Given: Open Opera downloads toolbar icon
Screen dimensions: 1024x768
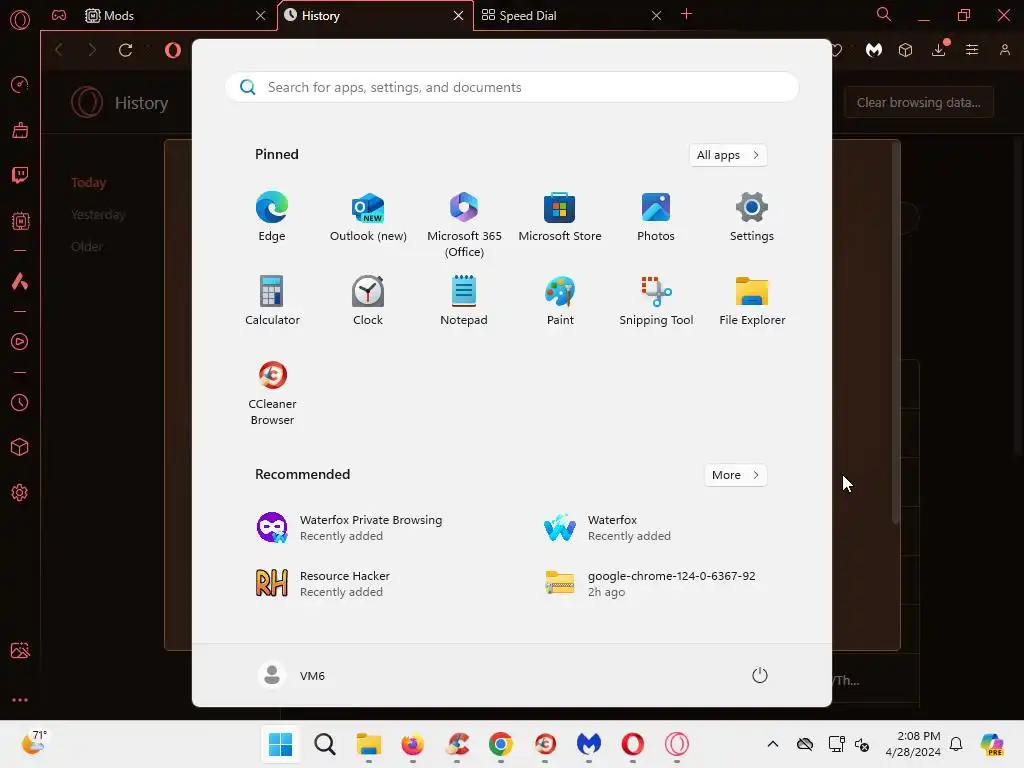Looking at the screenshot, I should [x=939, y=50].
